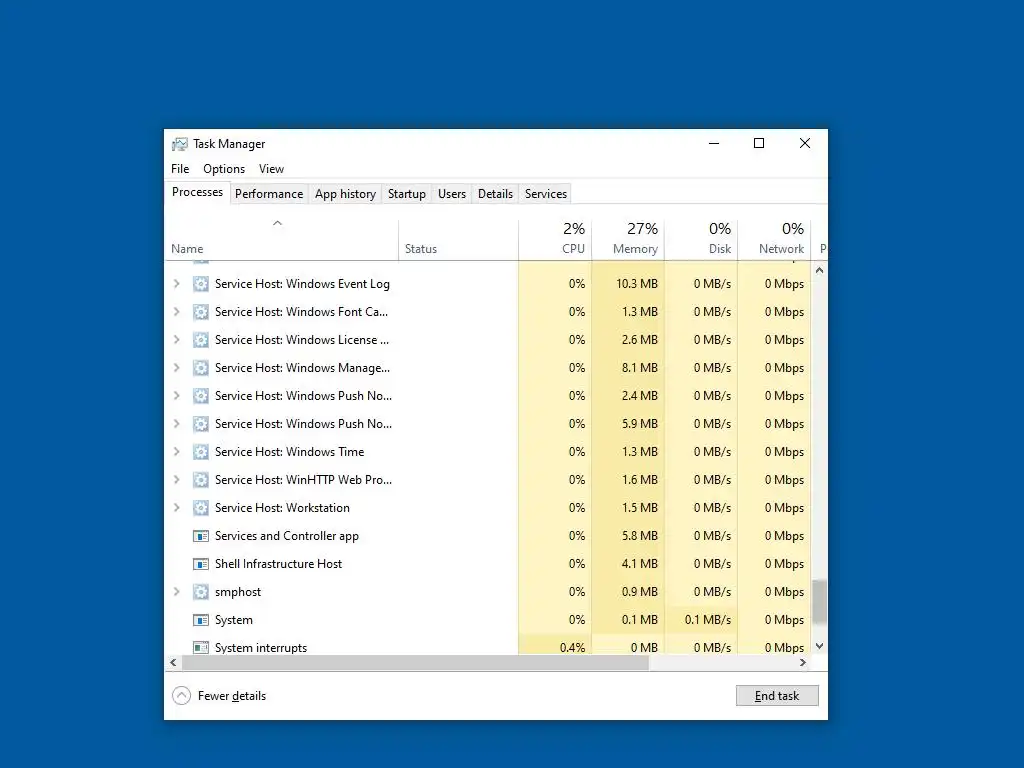This screenshot has height=768, width=1024.
Task: Select the Shell Infrastructure Host row text
Action: pos(278,564)
